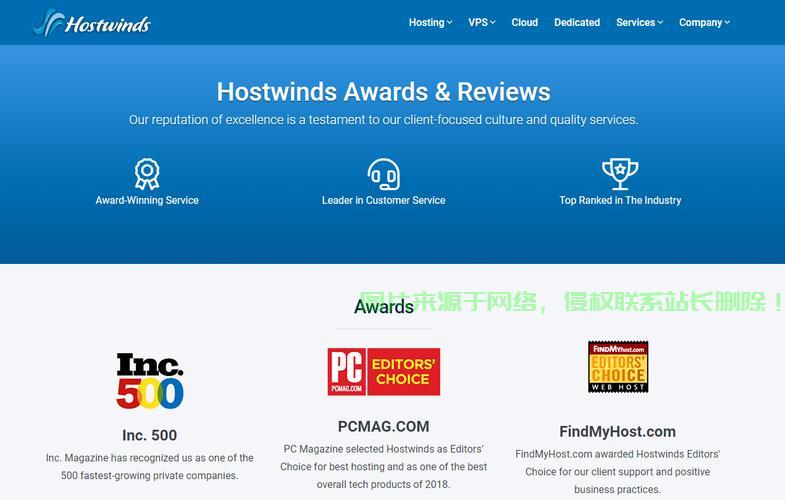
Task: Click the Hostwinds Awards & Reviews heading
Action: pyautogui.click(x=383, y=92)
